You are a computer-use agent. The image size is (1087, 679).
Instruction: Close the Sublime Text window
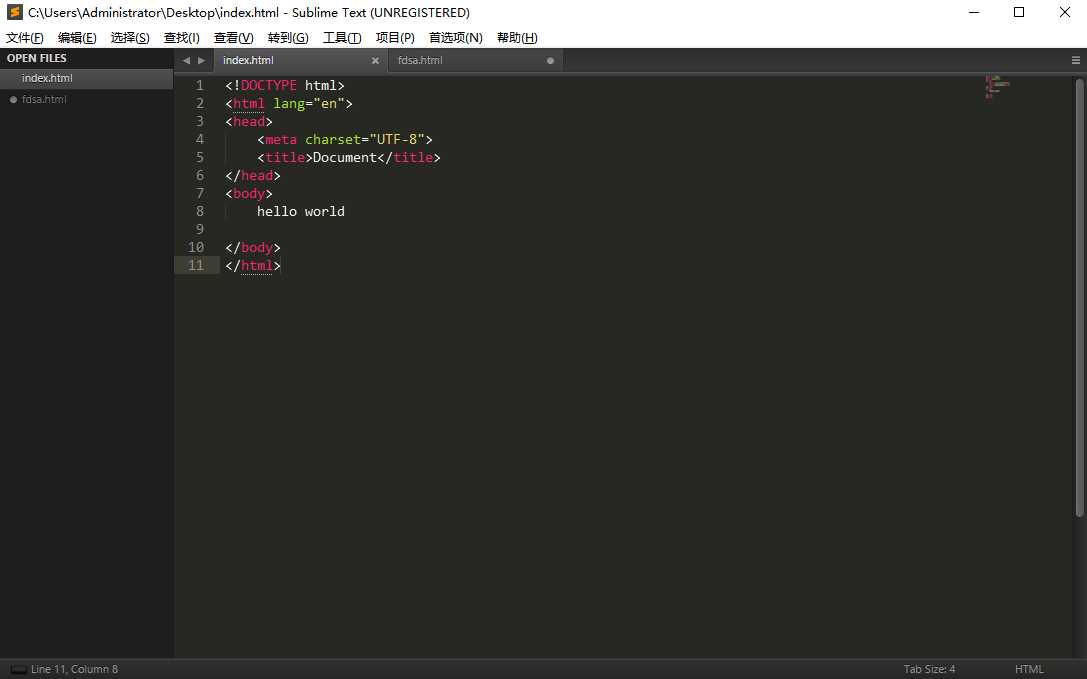[x=1065, y=12]
